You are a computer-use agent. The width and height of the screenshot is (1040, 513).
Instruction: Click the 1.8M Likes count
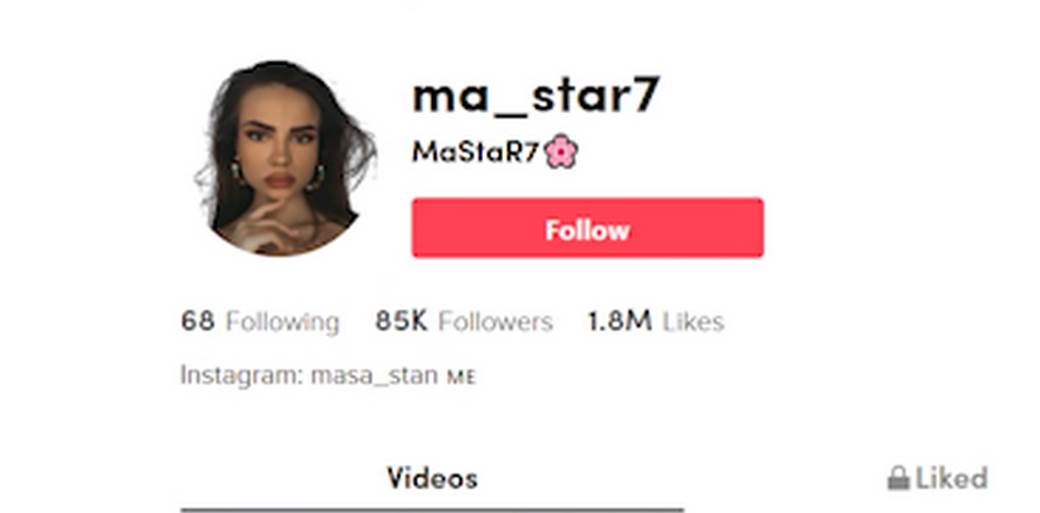pyautogui.click(x=619, y=321)
